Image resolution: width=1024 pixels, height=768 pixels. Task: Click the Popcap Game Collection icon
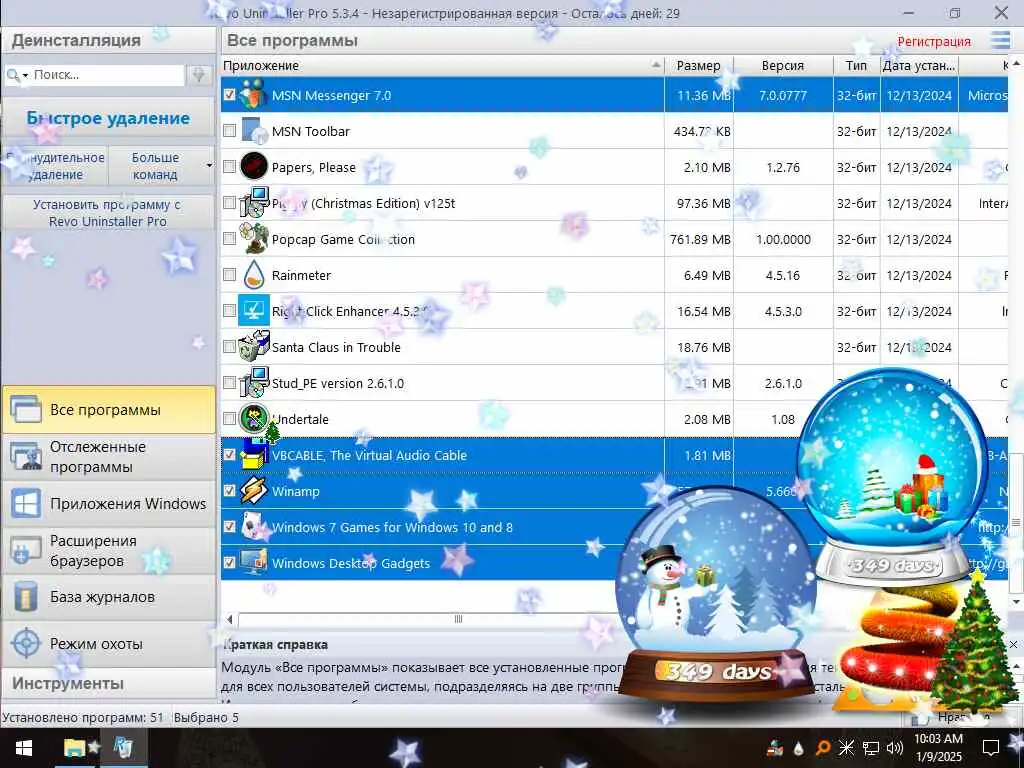(x=253, y=238)
